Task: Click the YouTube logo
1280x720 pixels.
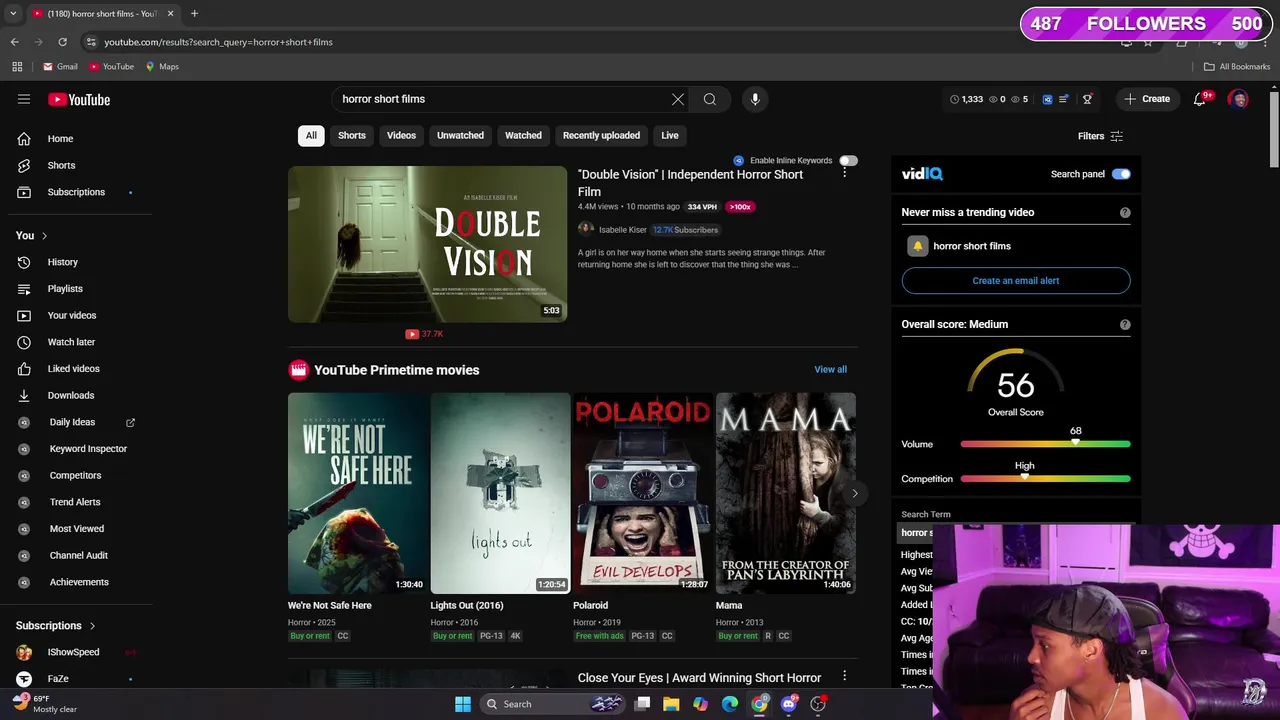Action: [x=79, y=99]
